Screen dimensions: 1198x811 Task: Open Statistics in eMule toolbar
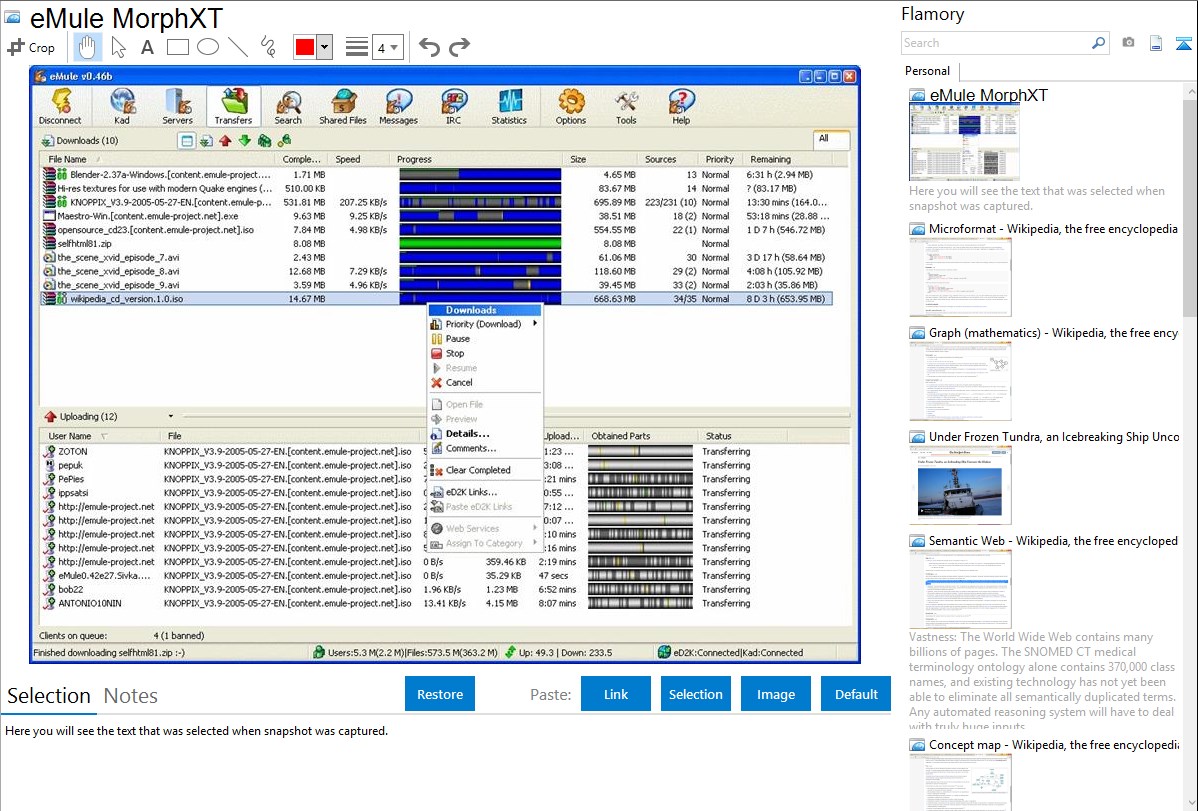point(509,106)
